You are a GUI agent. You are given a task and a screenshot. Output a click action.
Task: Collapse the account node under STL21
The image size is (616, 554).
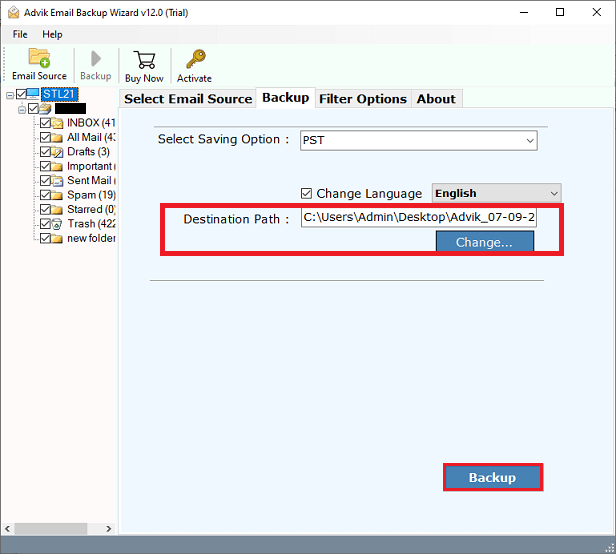click(x=22, y=109)
